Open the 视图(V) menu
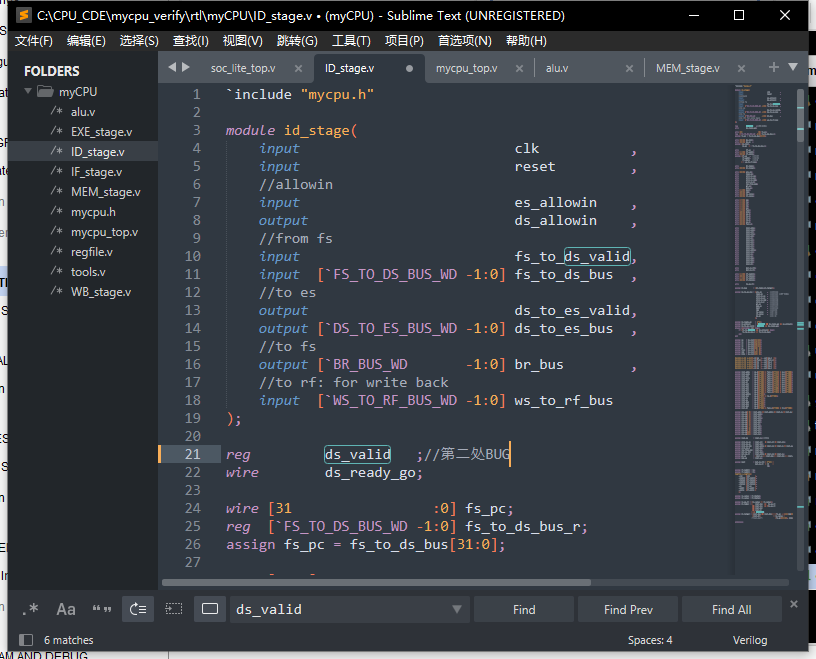816x659 pixels. click(x=243, y=41)
